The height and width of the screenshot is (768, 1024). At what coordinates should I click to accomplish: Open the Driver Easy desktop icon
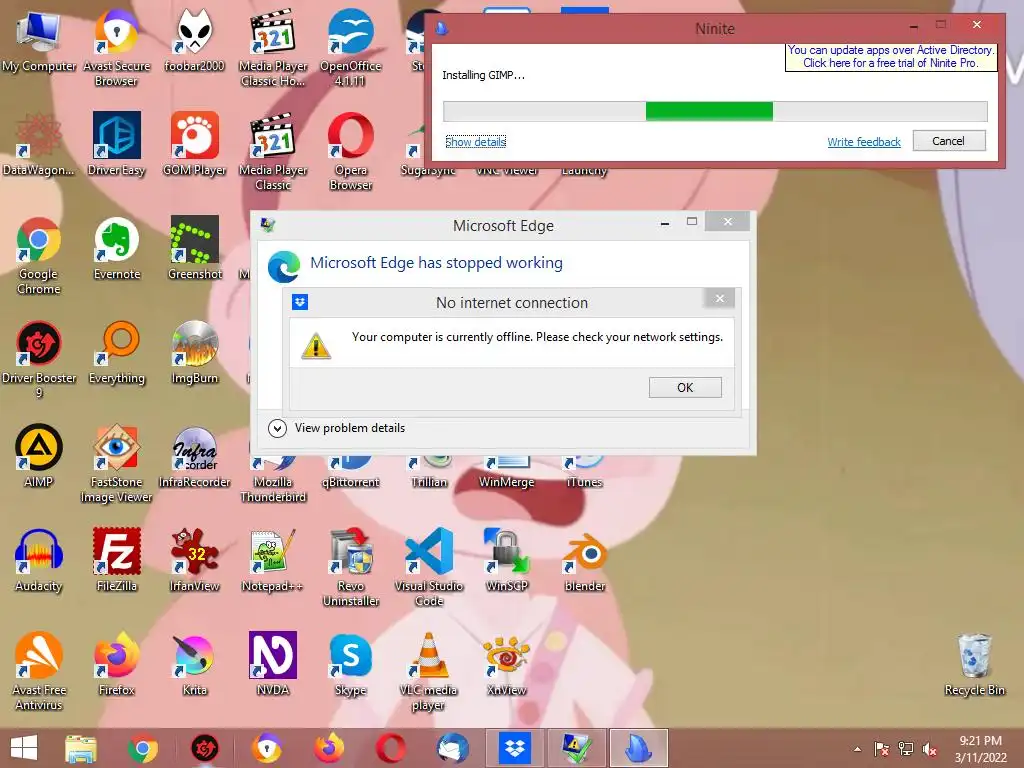pos(116,144)
